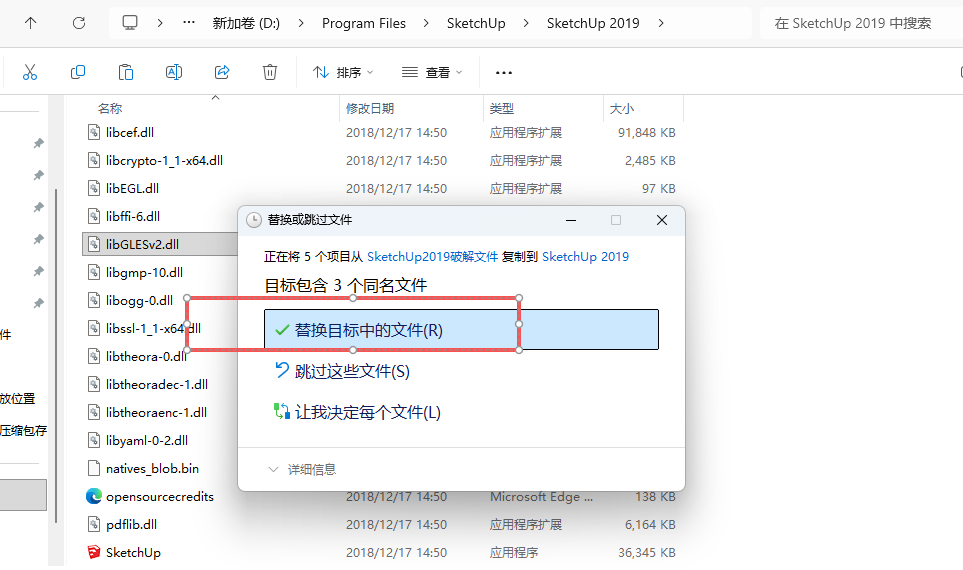The image size is (963, 570).
Task: Expand chevron after Program Files breadcrumb
Action: [x=426, y=23]
